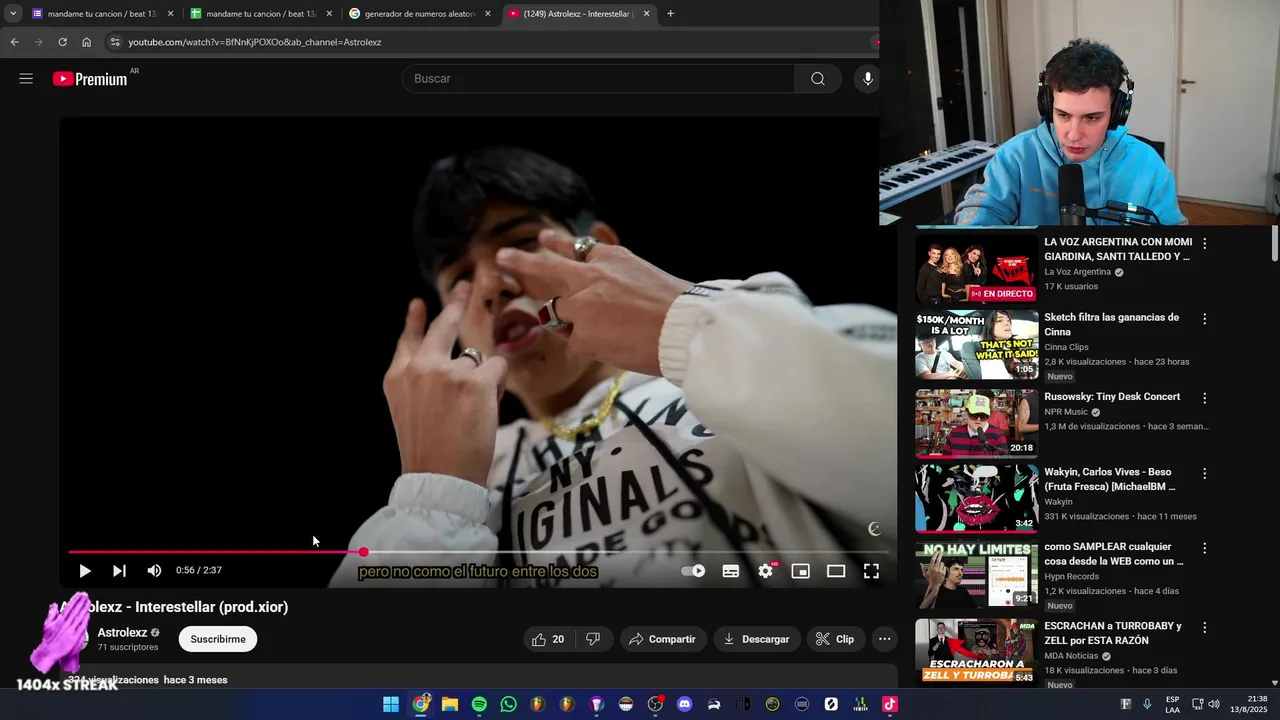Play the paused Astrolexz video

tap(85, 571)
